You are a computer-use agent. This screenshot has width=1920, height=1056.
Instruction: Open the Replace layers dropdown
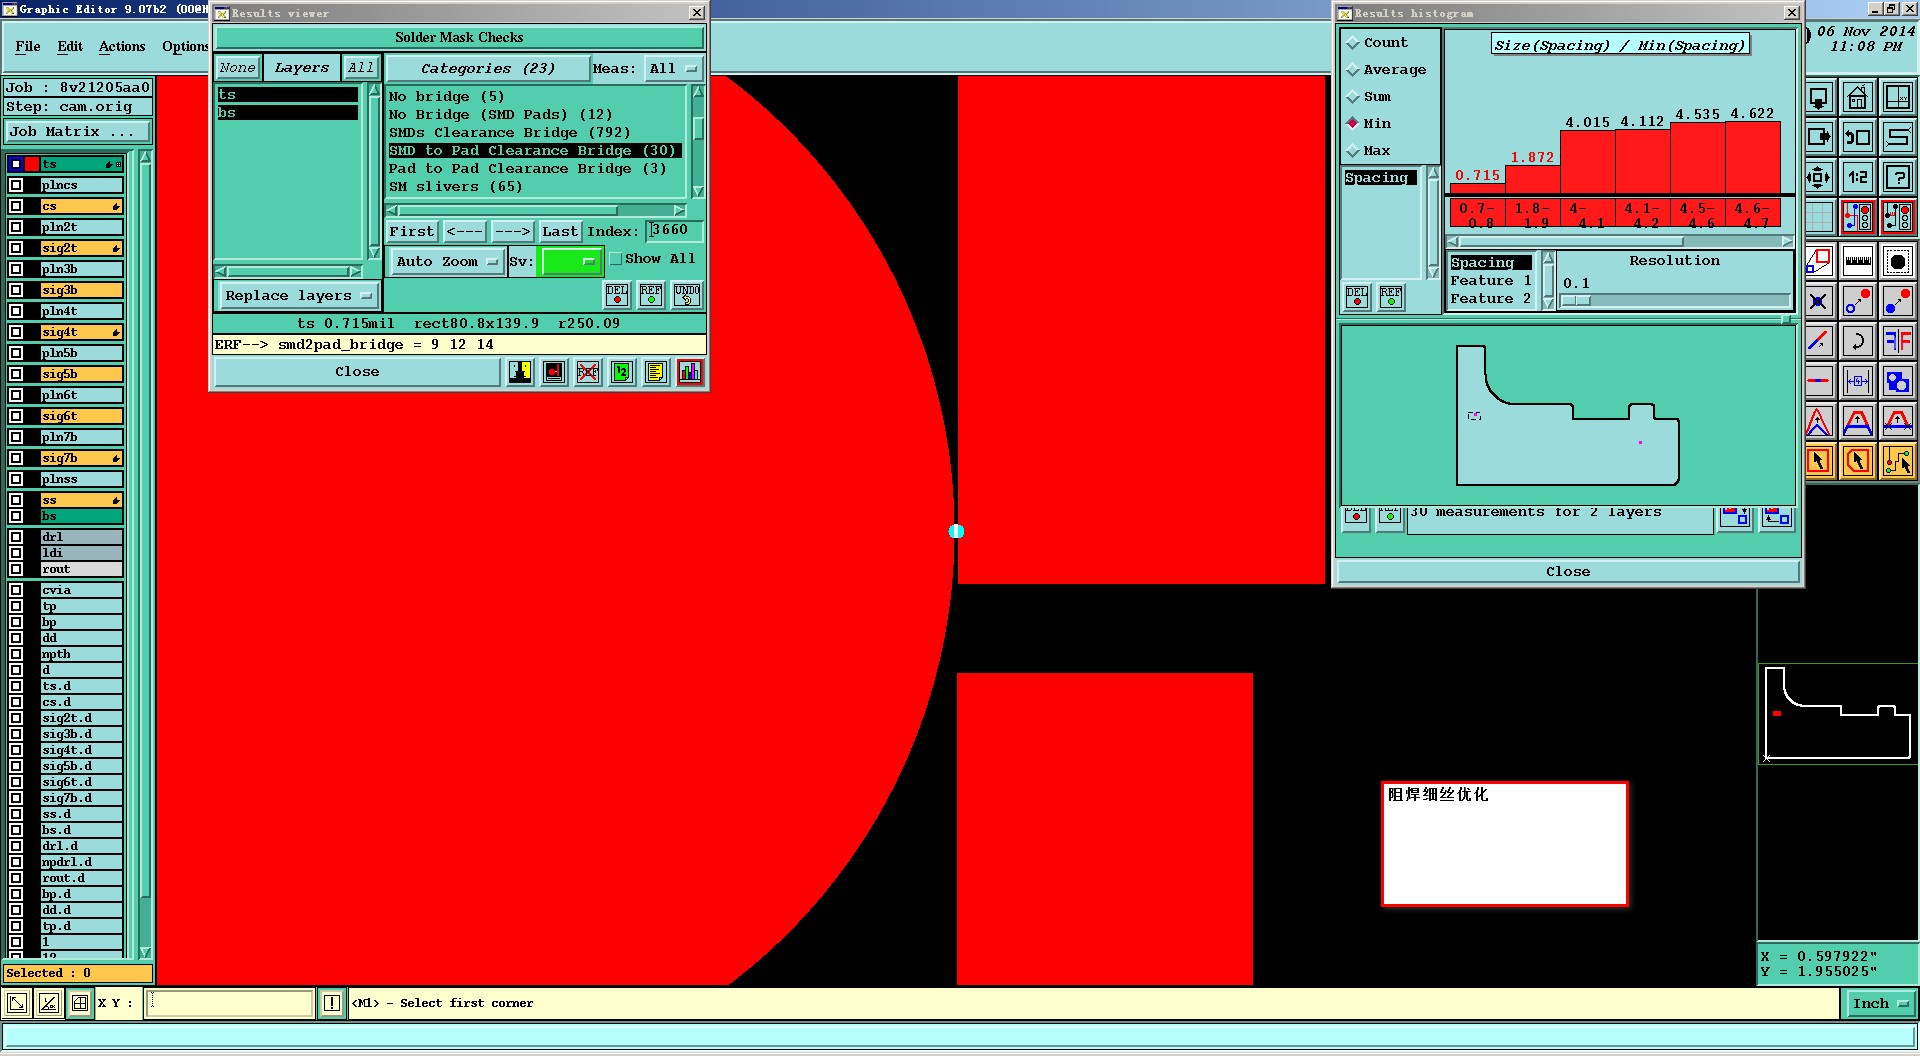(x=298, y=296)
